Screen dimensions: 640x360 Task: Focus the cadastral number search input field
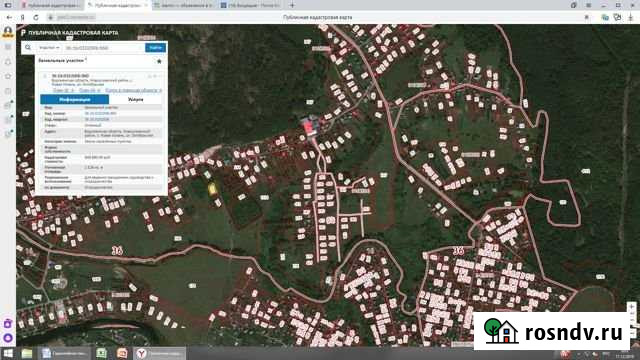(x=104, y=48)
